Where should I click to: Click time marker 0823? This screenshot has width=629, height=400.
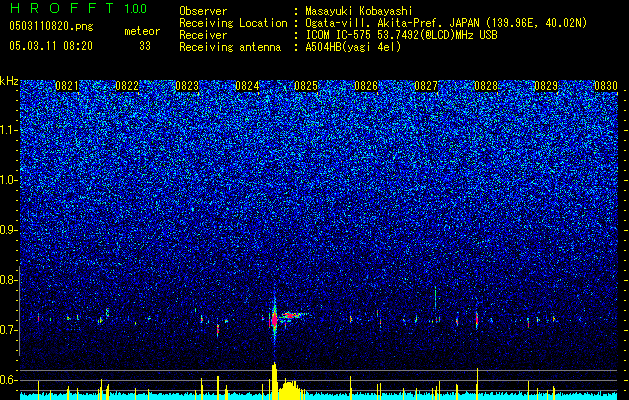tap(187, 86)
